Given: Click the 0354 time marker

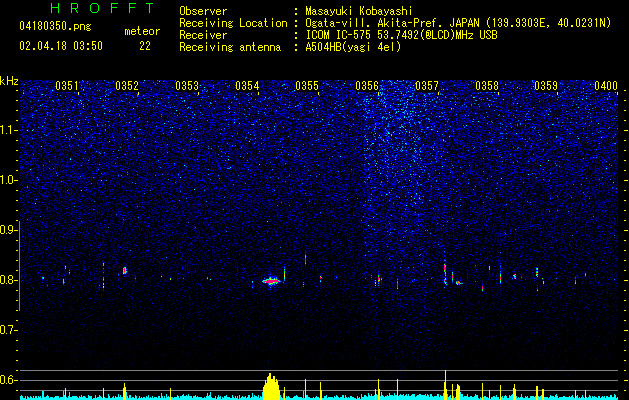Looking at the screenshot, I should 247,86.
